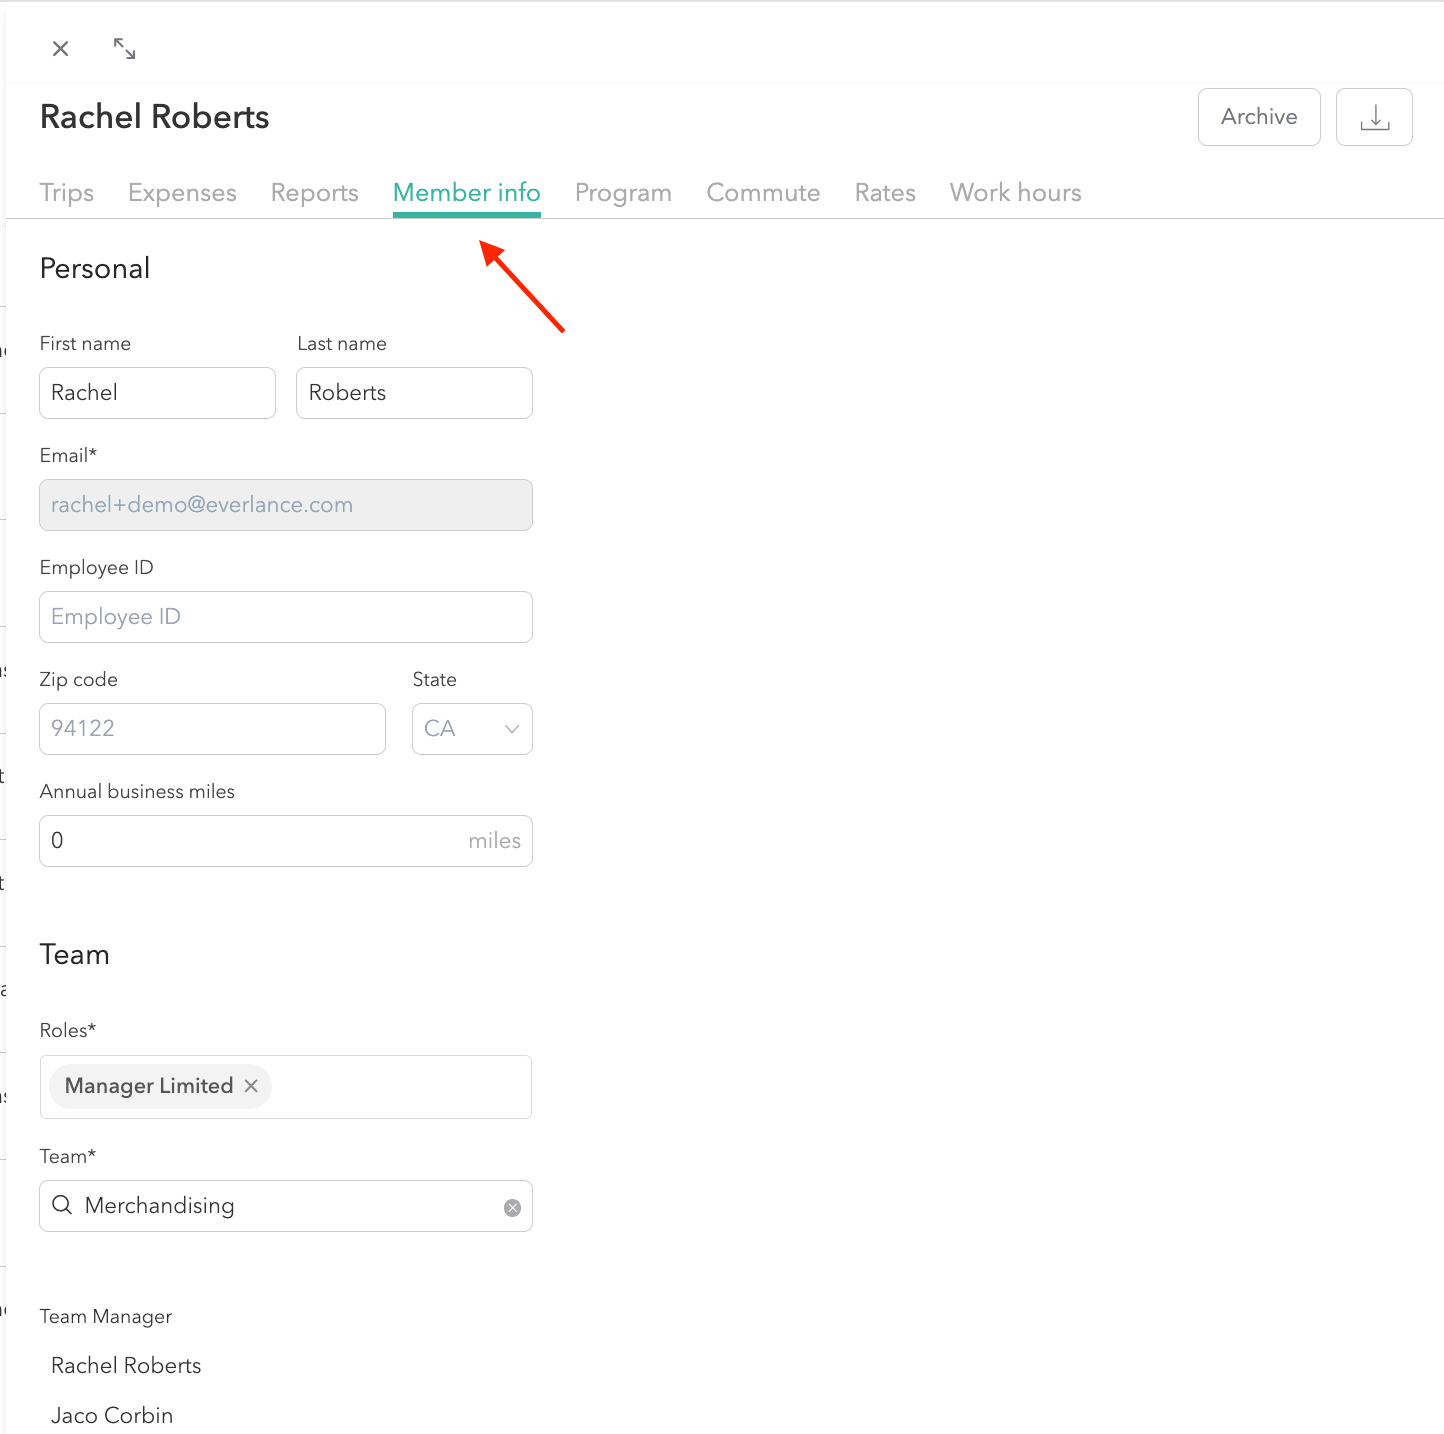Open the State dropdown

472,729
